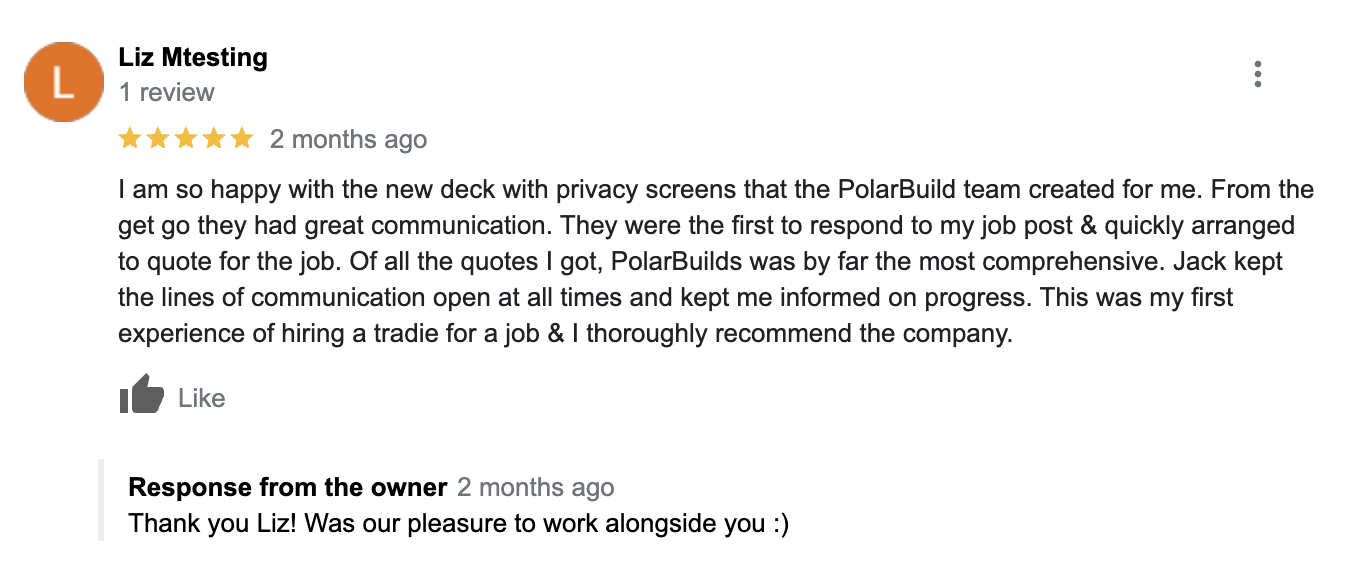Click the review's "2 months ago" timestamp
This screenshot has height=578, width=1354.
click(348, 140)
